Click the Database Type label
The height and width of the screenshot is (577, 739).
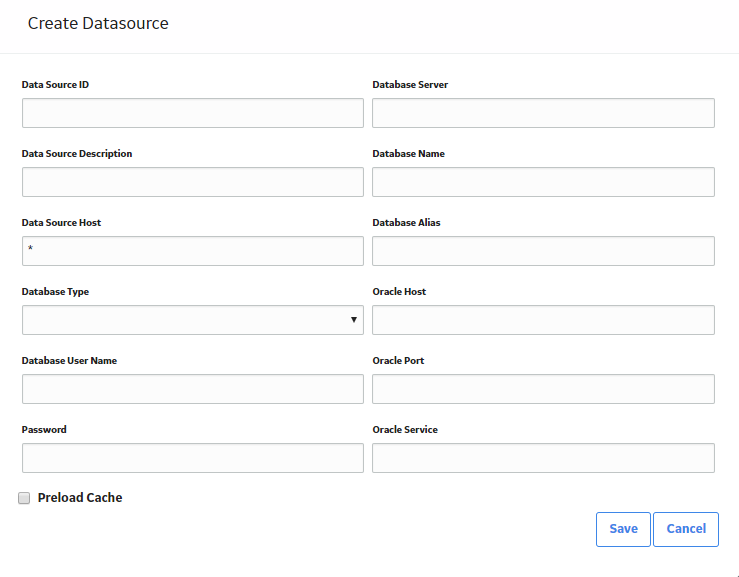coord(55,292)
